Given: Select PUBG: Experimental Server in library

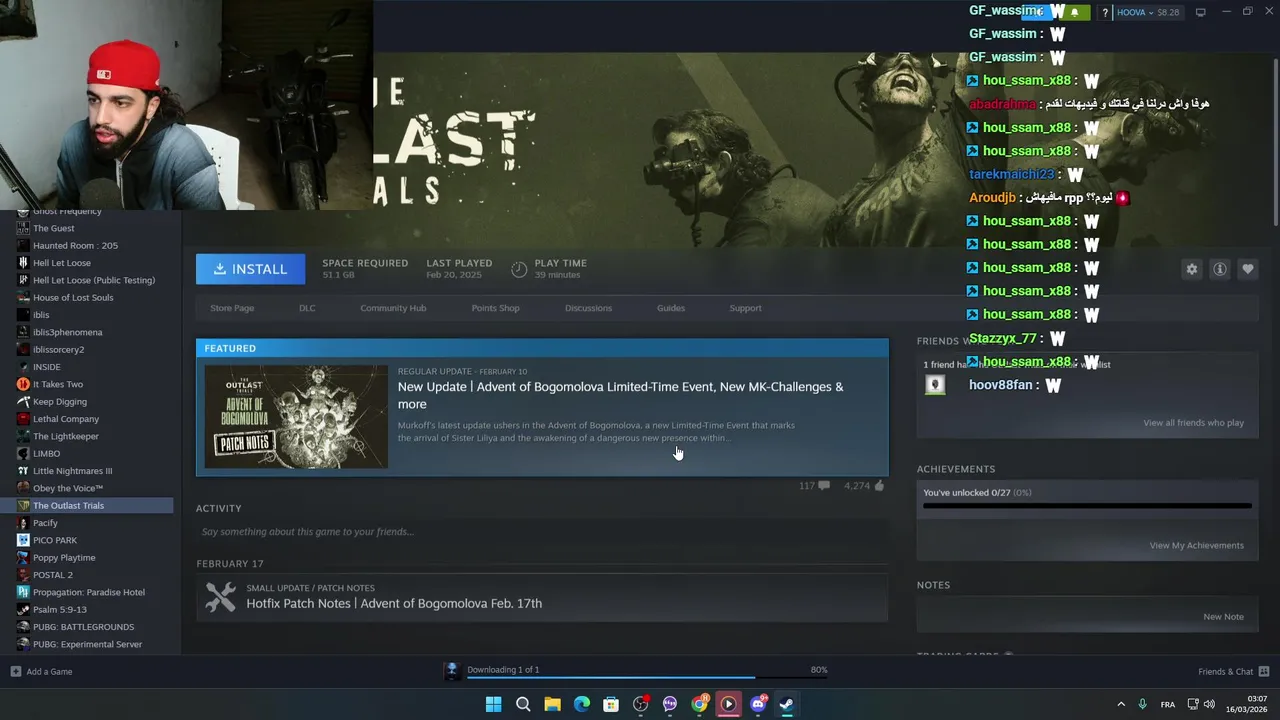Looking at the screenshot, I should (x=87, y=644).
